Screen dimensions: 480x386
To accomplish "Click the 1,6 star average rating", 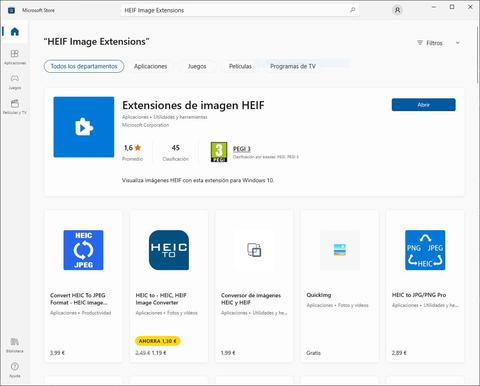I will point(132,148).
